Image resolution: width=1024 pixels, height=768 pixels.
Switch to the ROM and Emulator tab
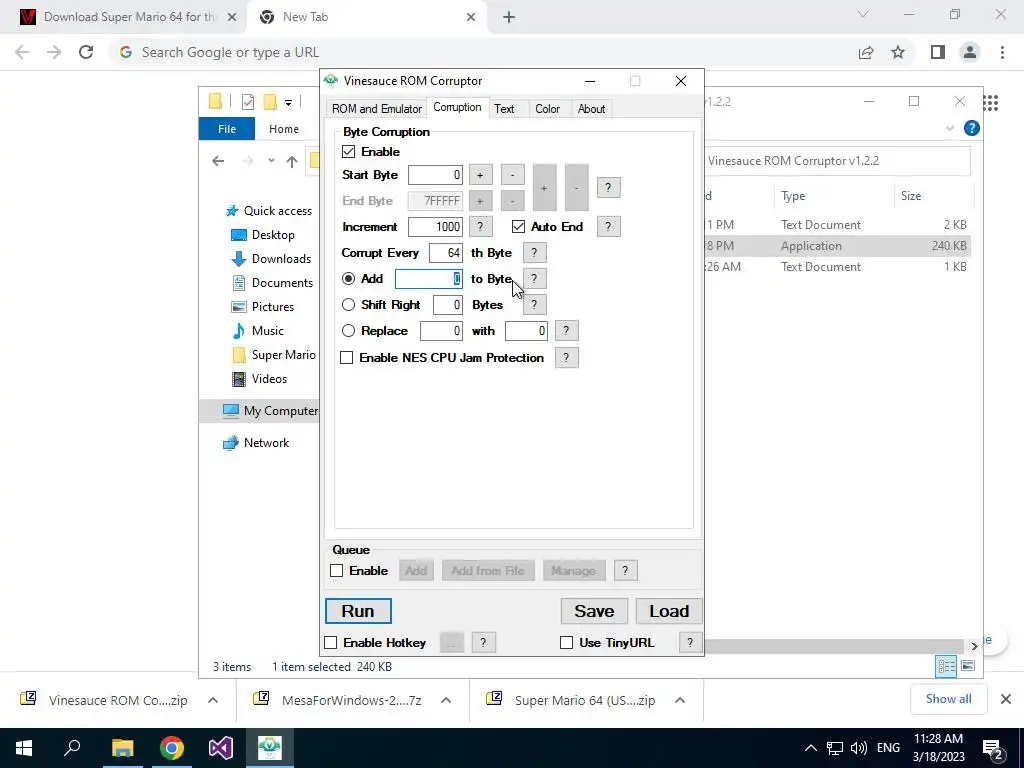point(377,109)
